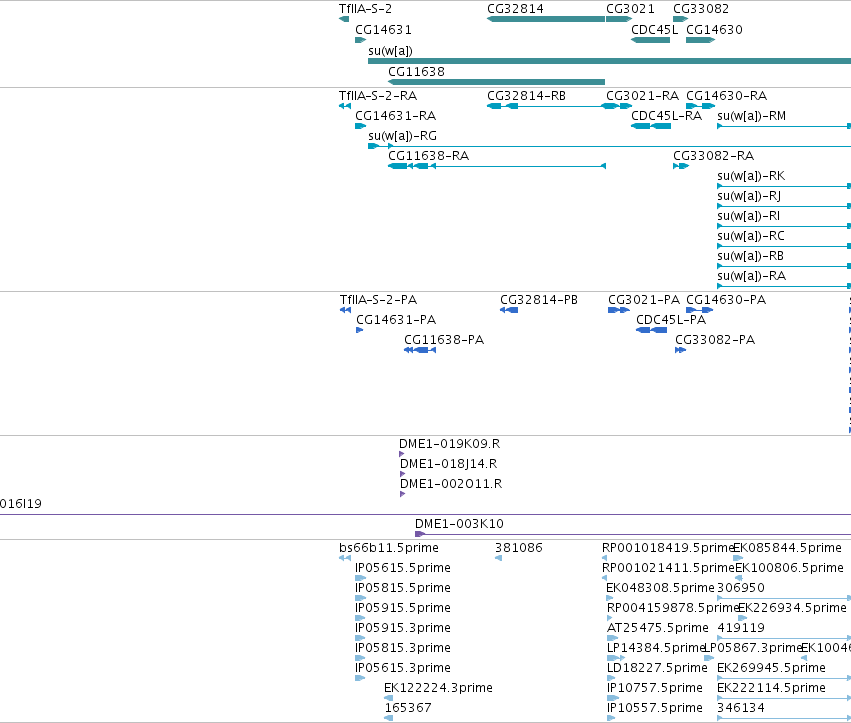This screenshot has width=851, height=723.
Task: Click the CG14631 gene label
Action: [383, 29]
